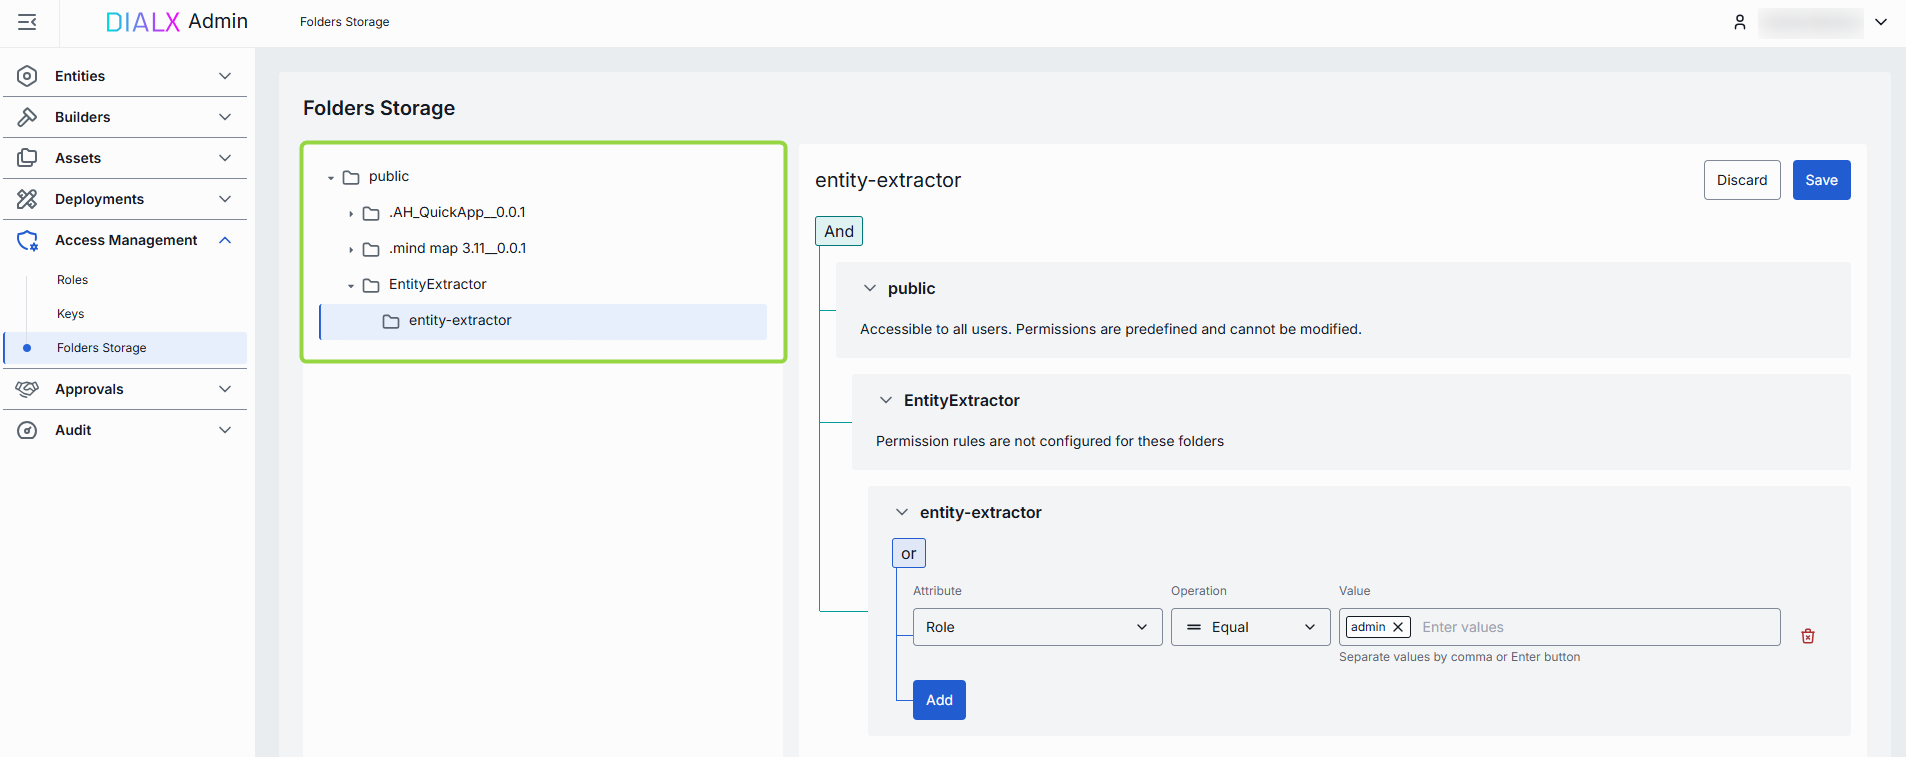The image size is (1906, 757).
Task: Collapse the sidebar with the hamburger icon
Action: click(27, 22)
